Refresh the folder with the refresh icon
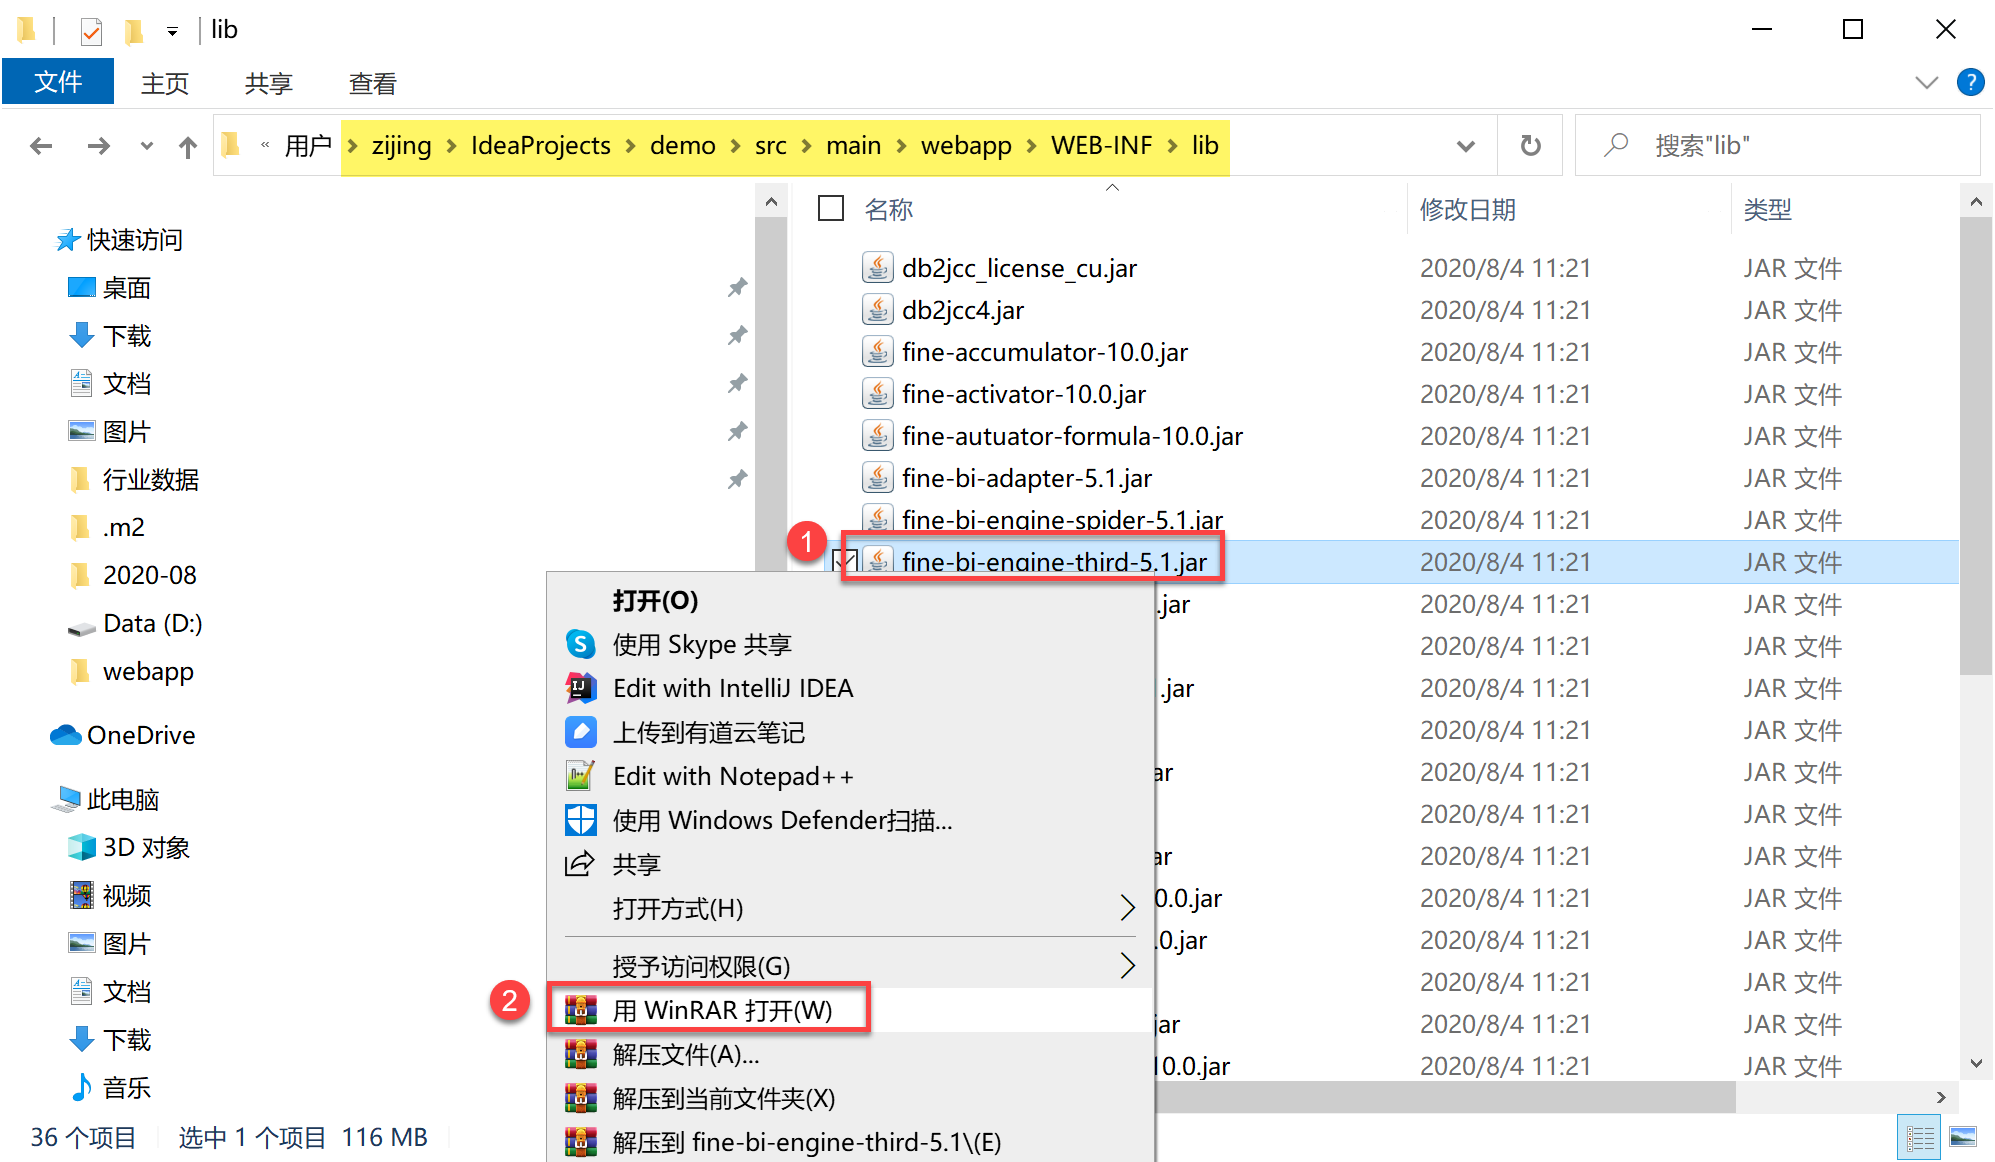1995x1162 pixels. (x=1529, y=145)
